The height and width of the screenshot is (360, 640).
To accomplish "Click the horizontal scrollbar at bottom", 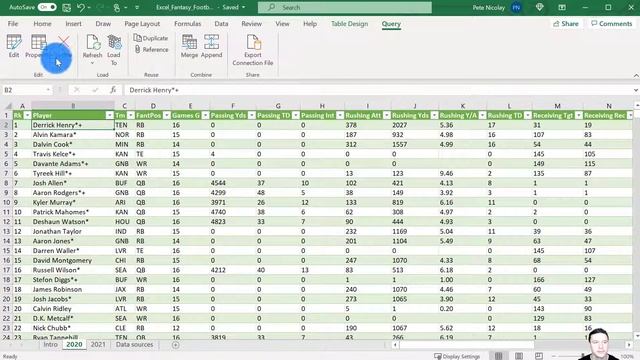I will tap(467, 345).
